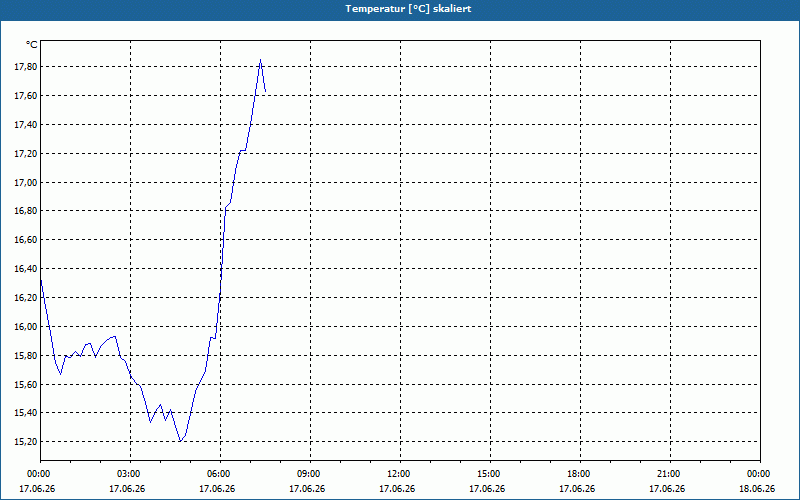The width and height of the screenshot is (800, 500).
Task: Select the 16,00 y-axis label
Action: pos(24,327)
